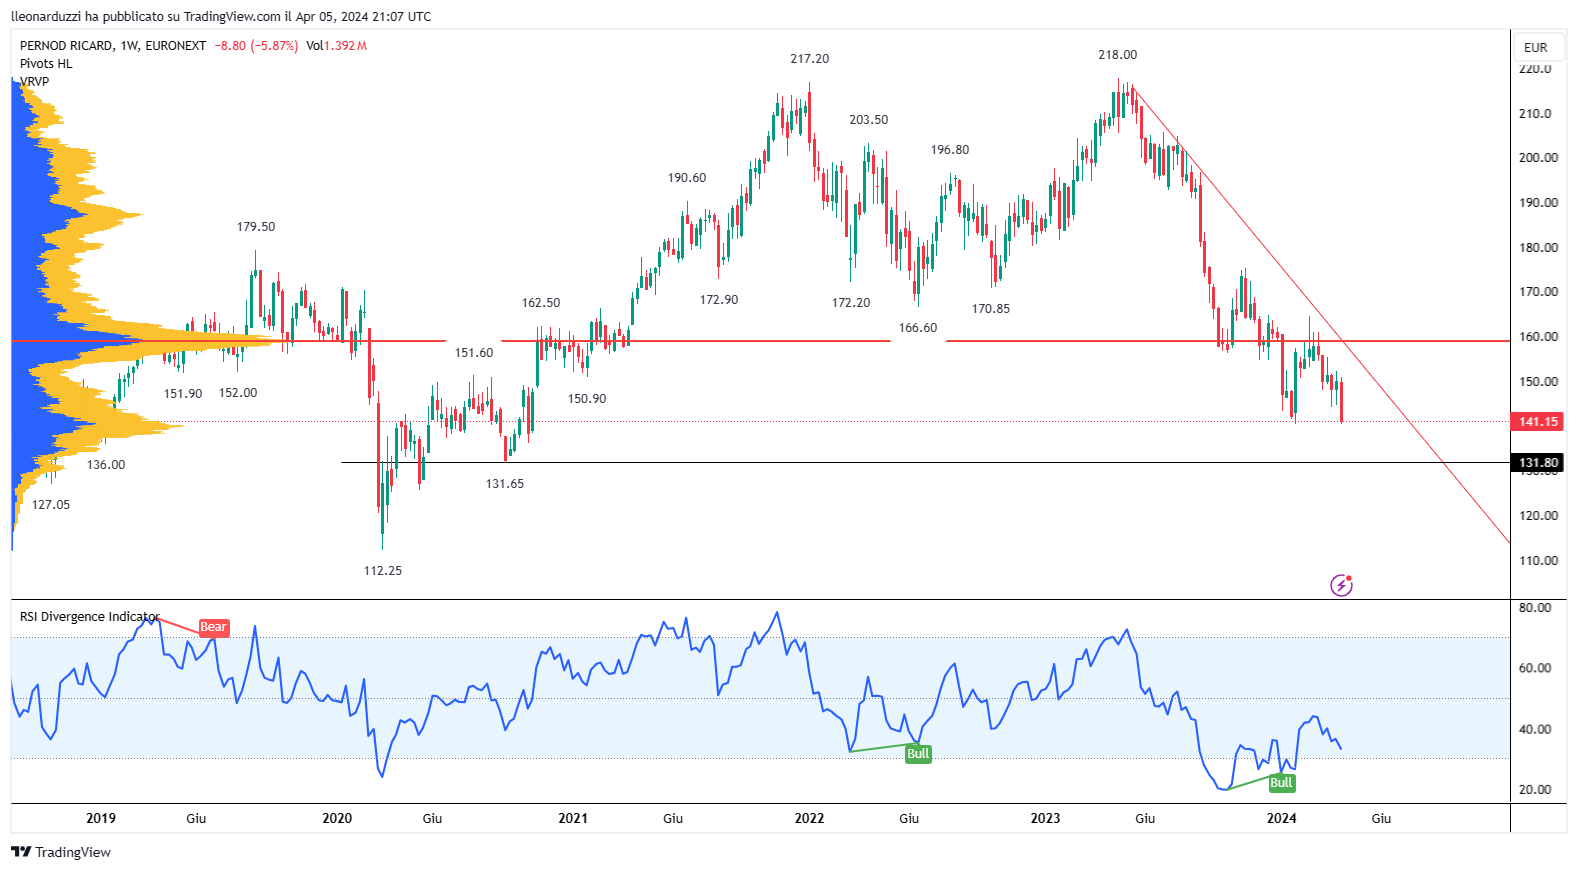Click the purple lightning flash icon
Viewport: 1578px width, 870px height.
pyautogui.click(x=1341, y=585)
